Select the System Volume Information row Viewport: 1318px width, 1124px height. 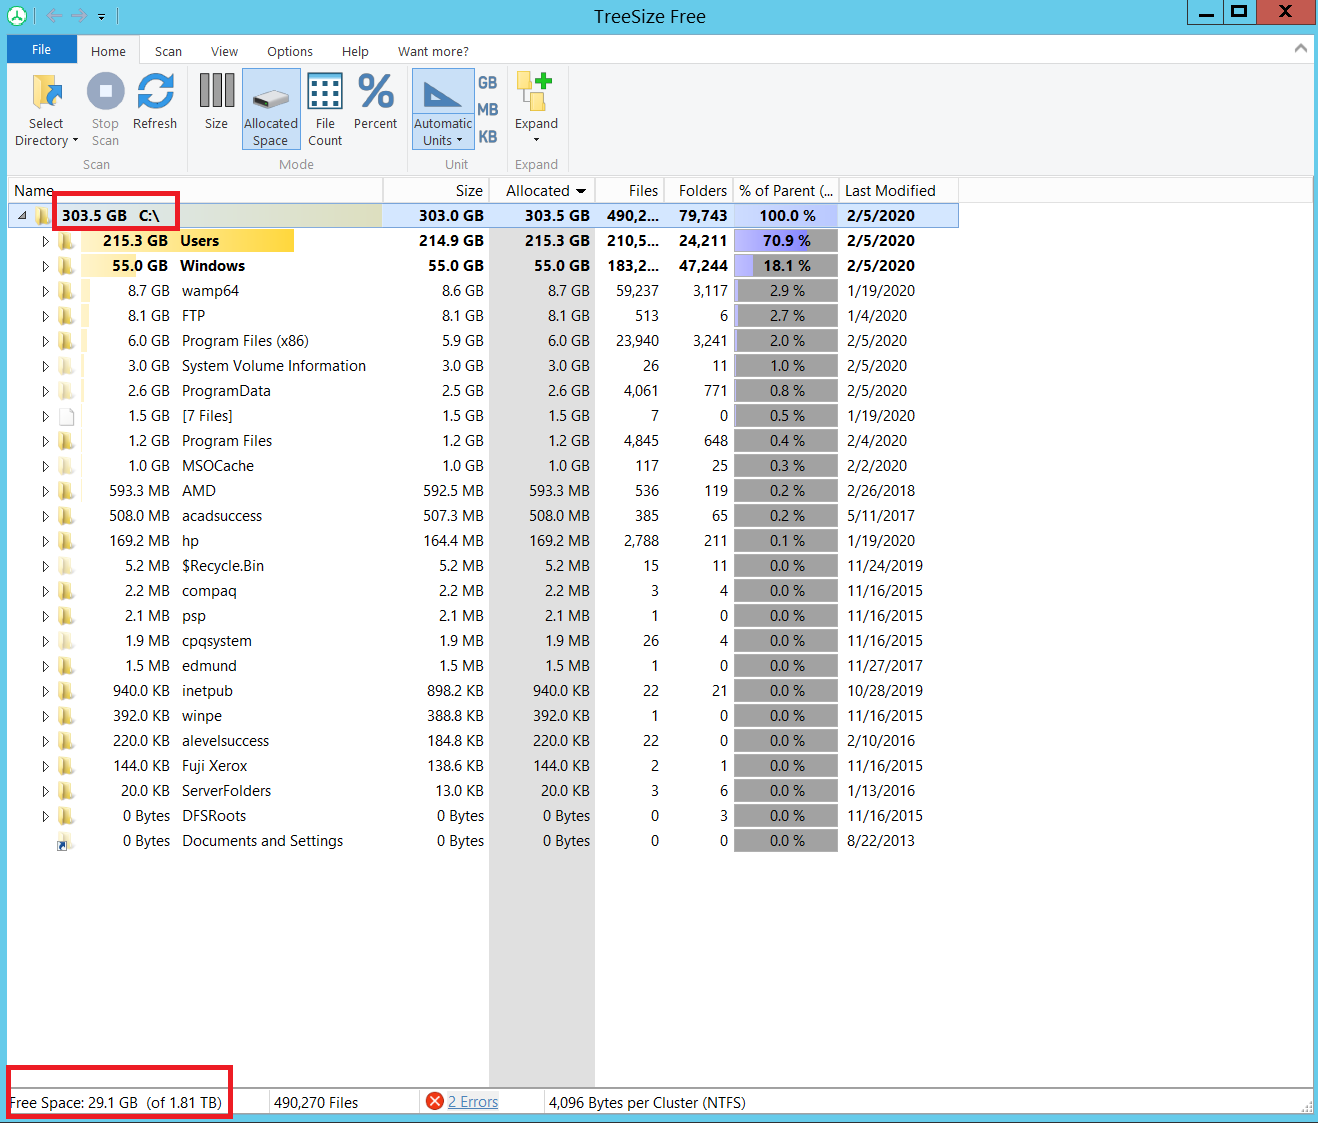(483, 366)
